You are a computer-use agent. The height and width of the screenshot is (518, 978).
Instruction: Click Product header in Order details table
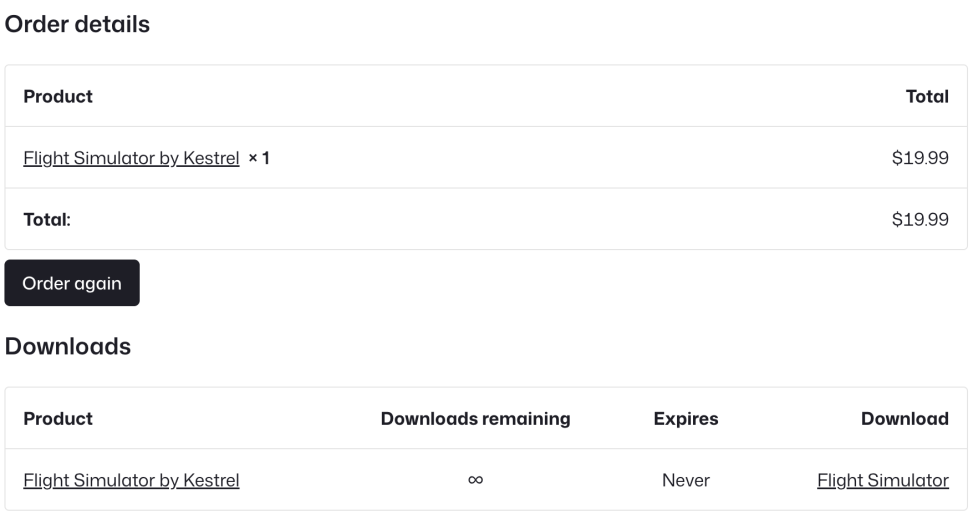58,96
